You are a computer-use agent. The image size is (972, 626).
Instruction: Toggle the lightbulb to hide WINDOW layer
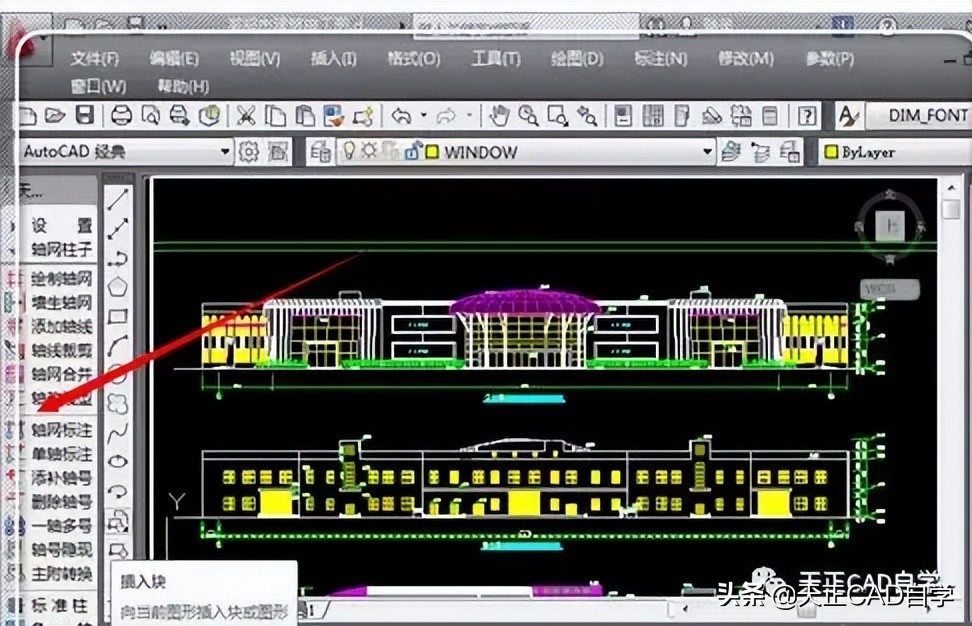click(348, 151)
